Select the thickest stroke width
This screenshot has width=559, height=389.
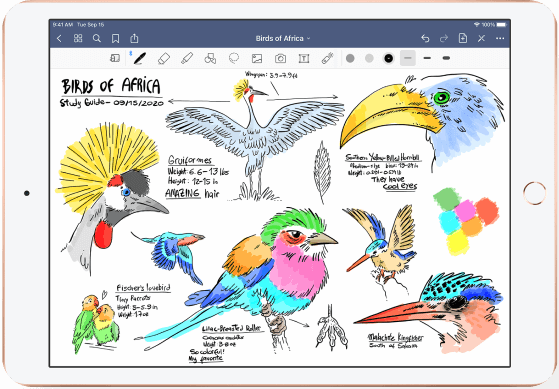(x=446, y=58)
